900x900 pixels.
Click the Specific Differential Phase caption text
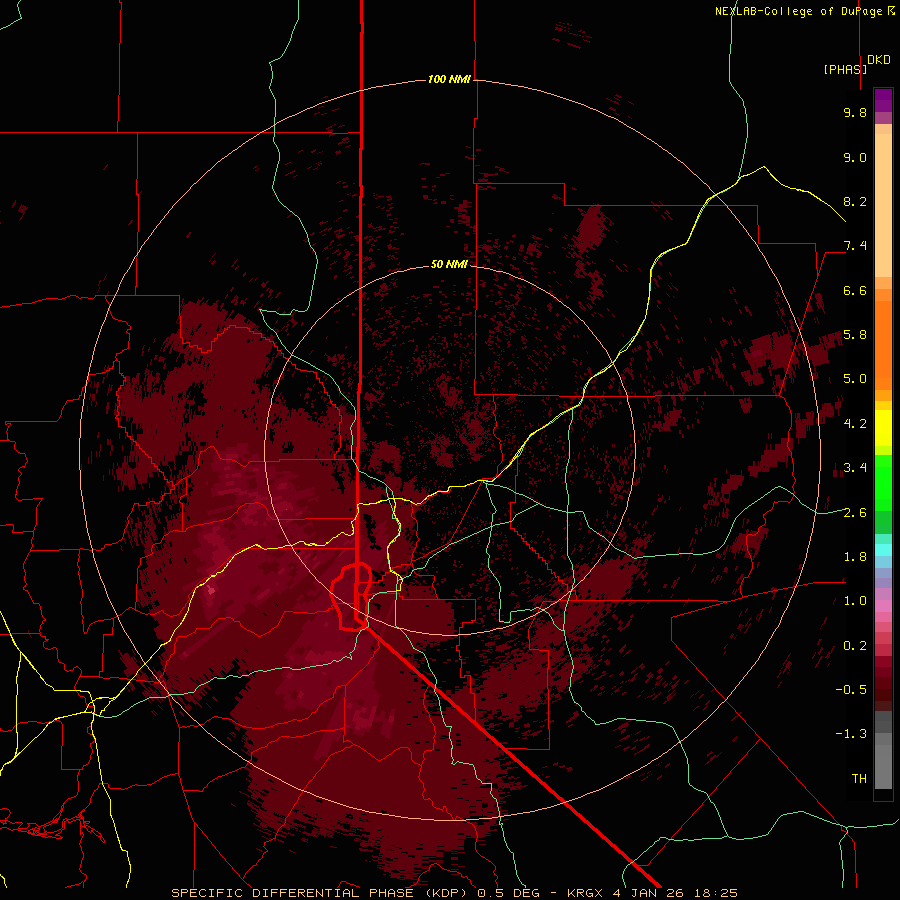click(x=321, y=893)
